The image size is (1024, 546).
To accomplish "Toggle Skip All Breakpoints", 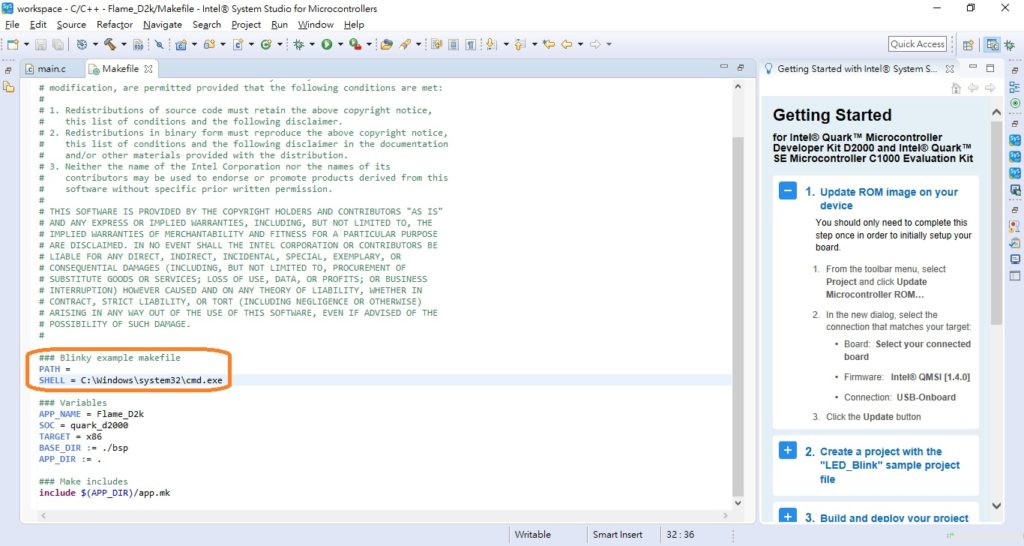I will click(159, 44).
